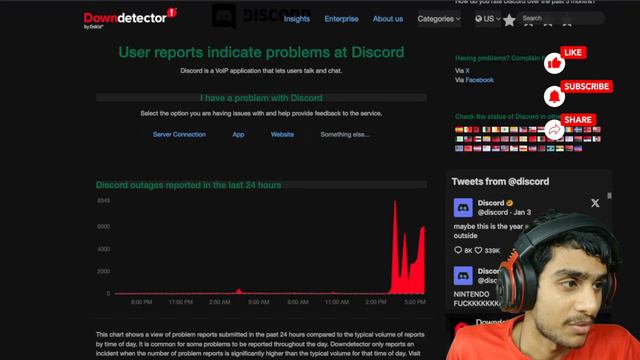Viewport: 640px width, 360px height.
Task: Click the Subscribe bell icon
Action: tap(554, 97)
